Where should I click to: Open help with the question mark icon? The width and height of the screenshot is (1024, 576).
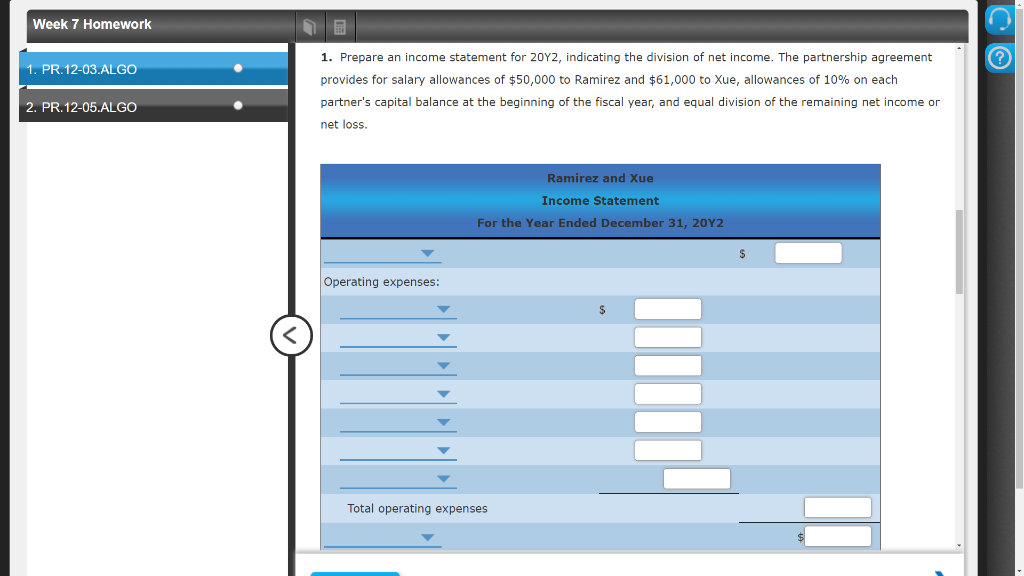click(999, 58)
